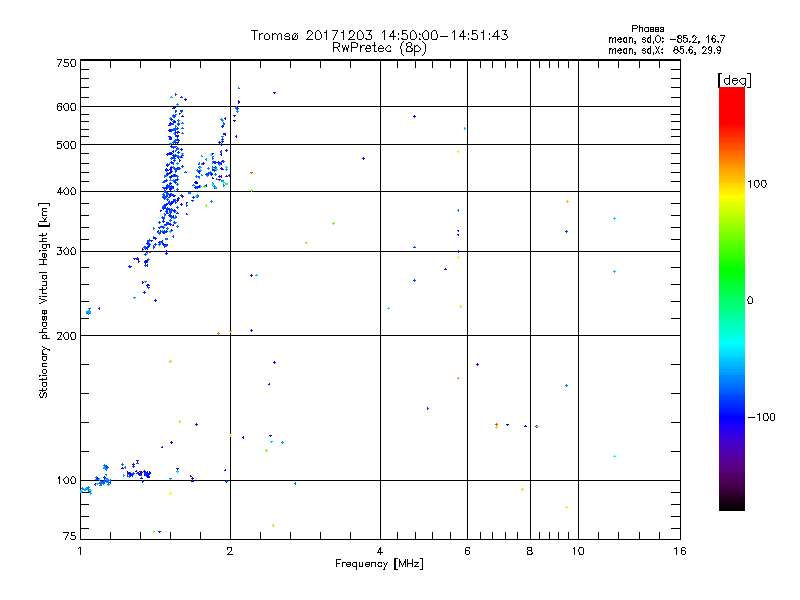
Task: Select the 'RwPretec (8p)' subtitle
Action: click(x=379, y=48)
